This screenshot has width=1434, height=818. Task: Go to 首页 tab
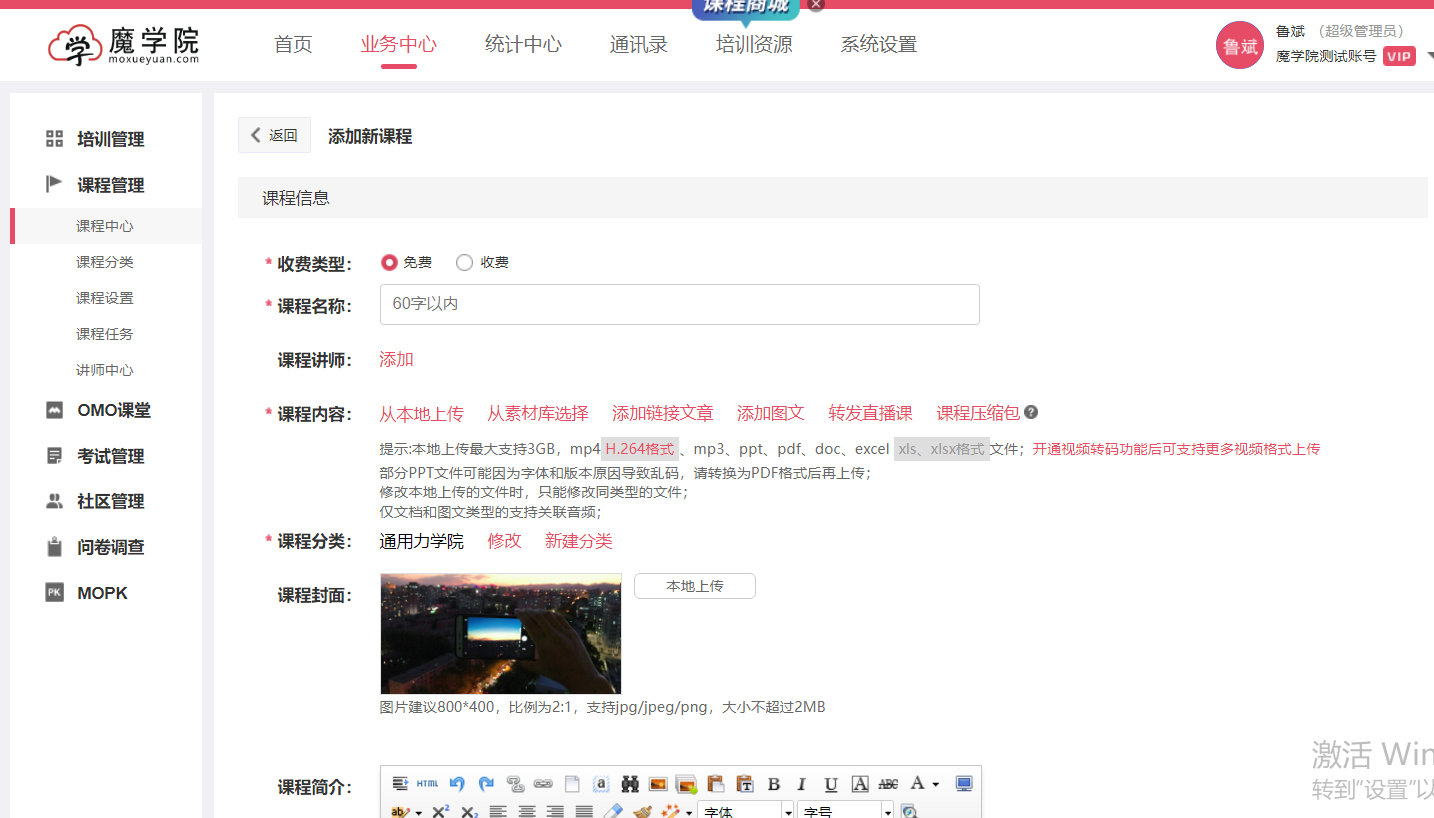point(293,44)
